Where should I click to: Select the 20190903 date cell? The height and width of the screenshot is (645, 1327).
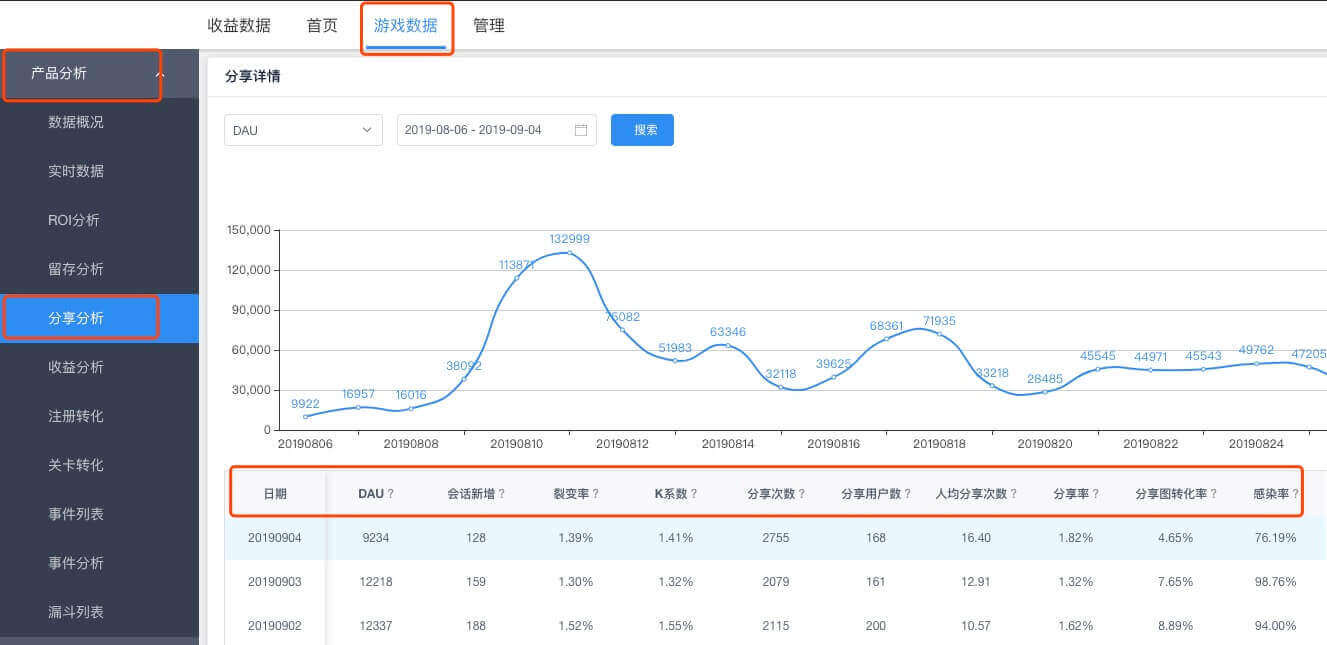(275, 582)
